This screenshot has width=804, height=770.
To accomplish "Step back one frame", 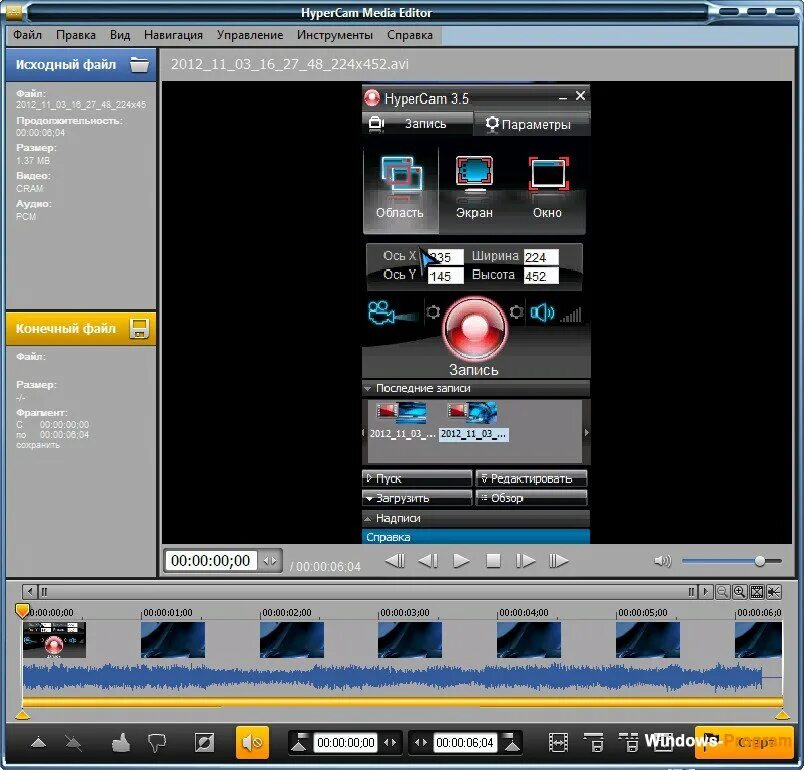I will pyautogui.click(x=428, y=561).
